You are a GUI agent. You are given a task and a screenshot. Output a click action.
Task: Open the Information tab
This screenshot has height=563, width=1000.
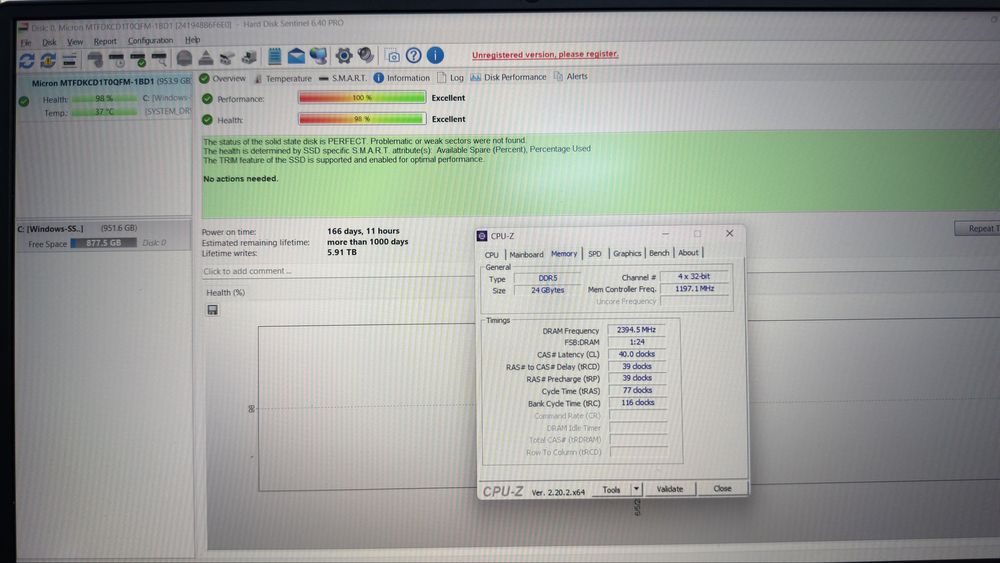(402, 78)
